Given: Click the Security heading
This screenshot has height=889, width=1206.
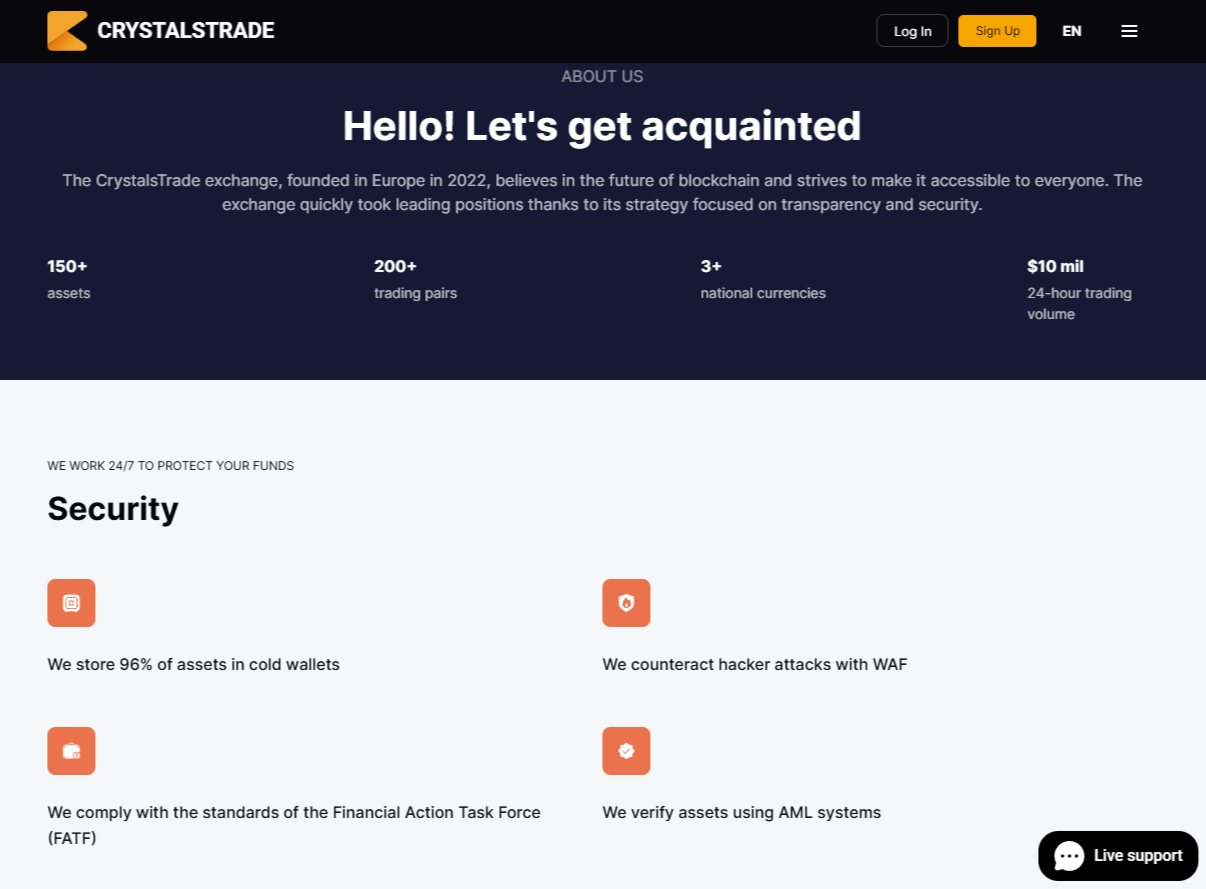Looking at the screenshot, I should [x=113, y=508].
